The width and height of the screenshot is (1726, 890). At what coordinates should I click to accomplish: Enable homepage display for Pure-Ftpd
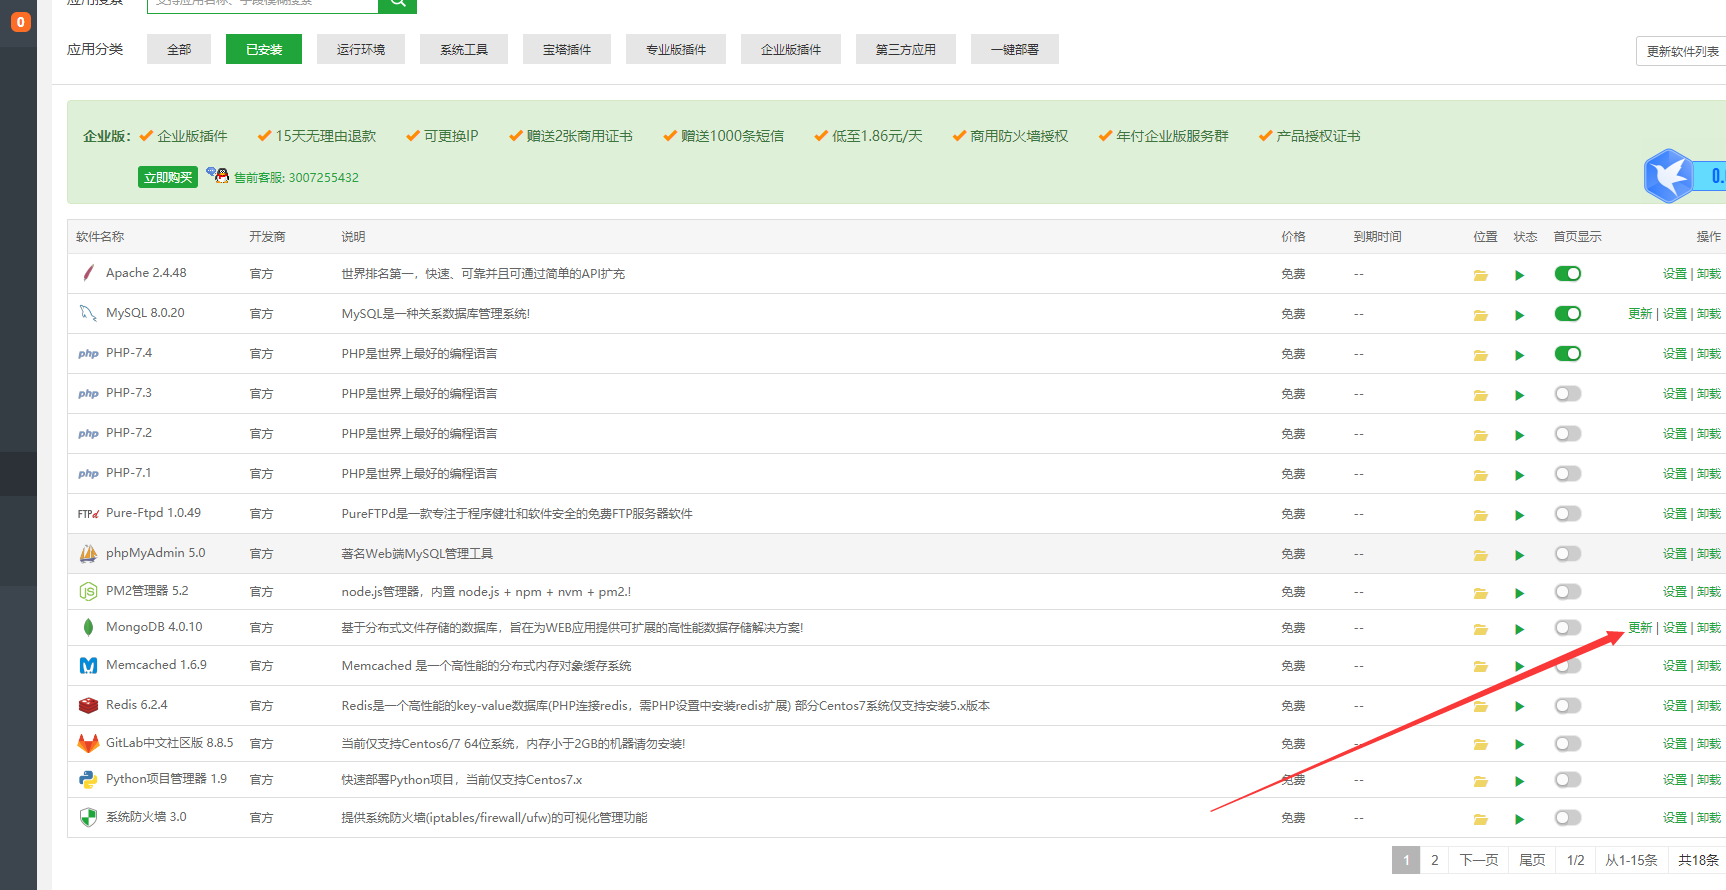(x=1568, y=514)
